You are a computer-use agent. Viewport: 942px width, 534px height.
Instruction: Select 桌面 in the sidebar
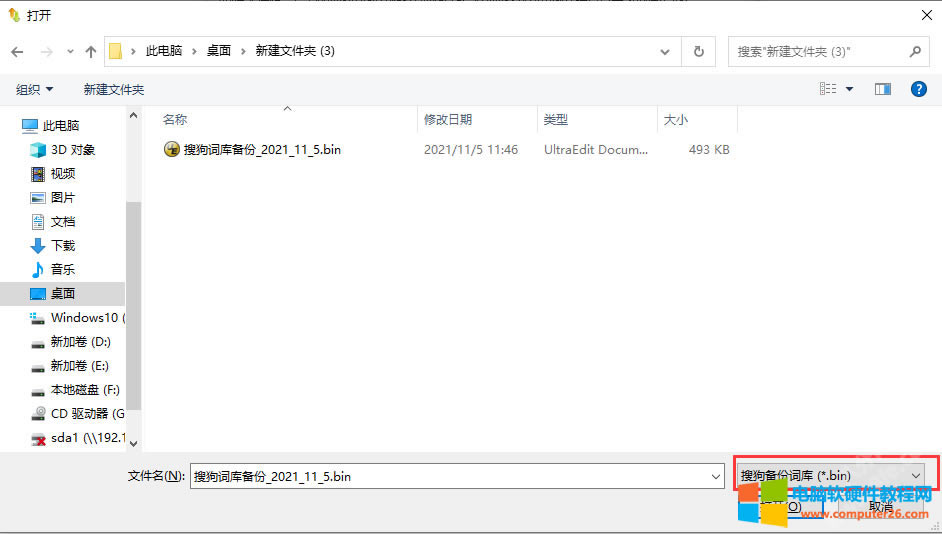(x=62, y=294)
